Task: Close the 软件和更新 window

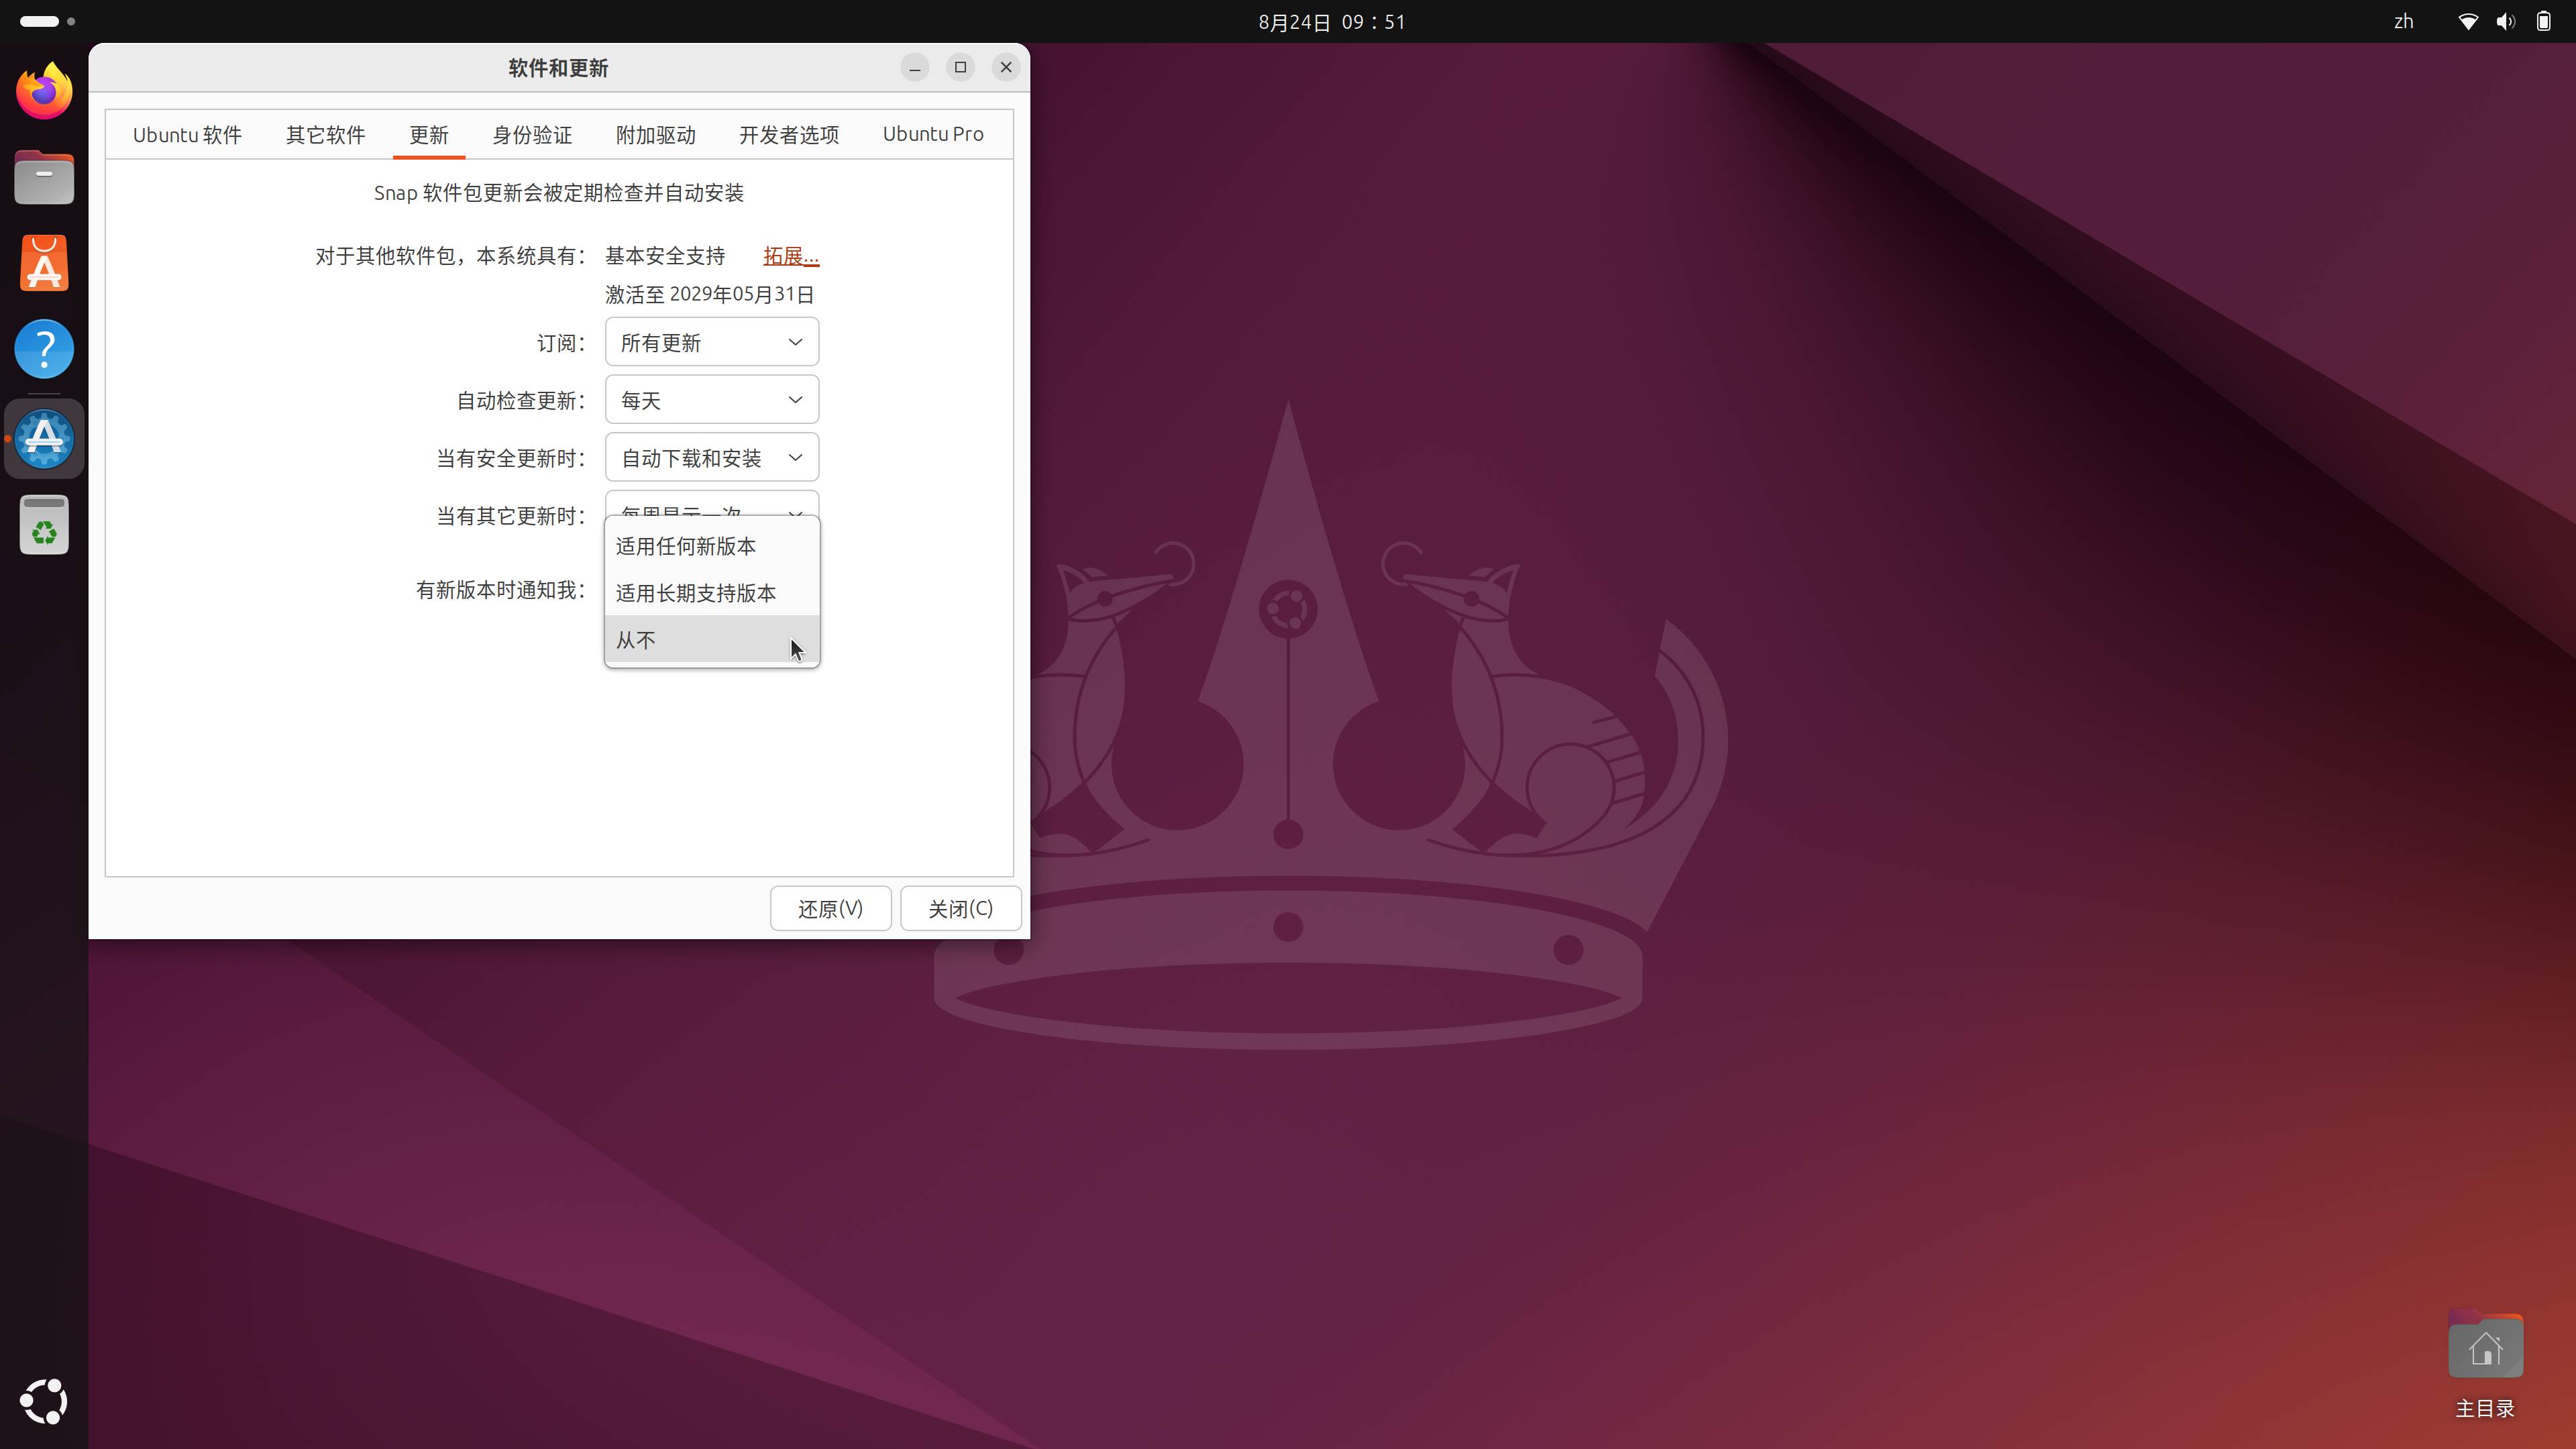Action: click(x=1006, y=67)
